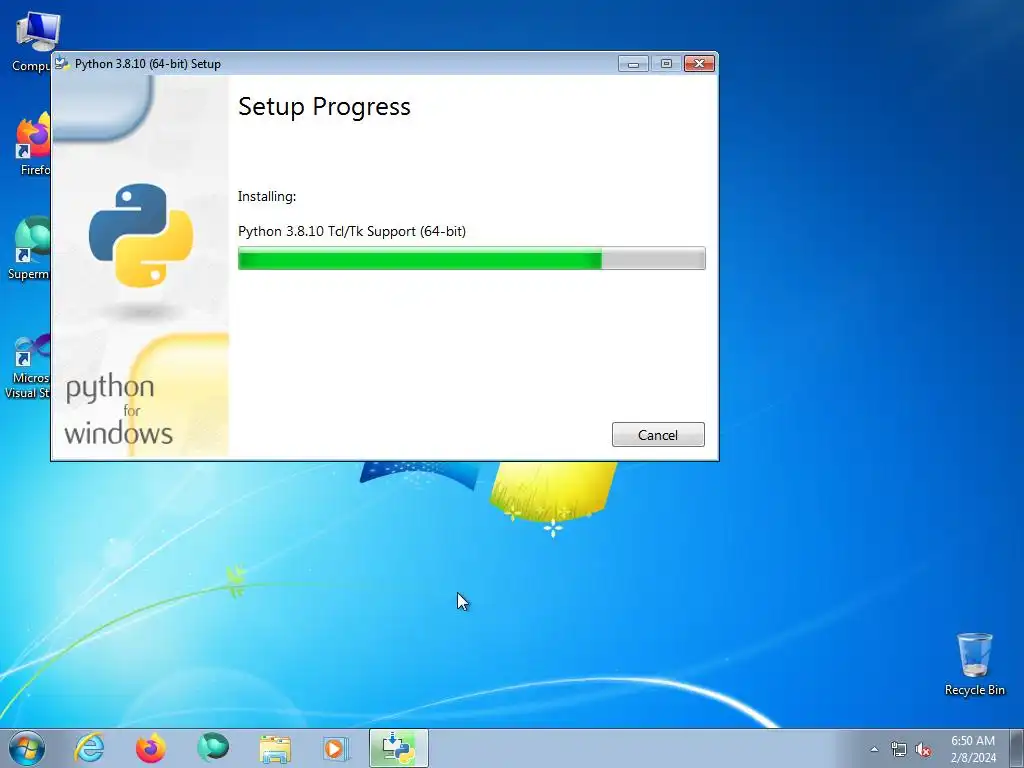This screenshot has height=768, width=1024.
Task: Click the Python logo in installer
Action: [141, 235]
